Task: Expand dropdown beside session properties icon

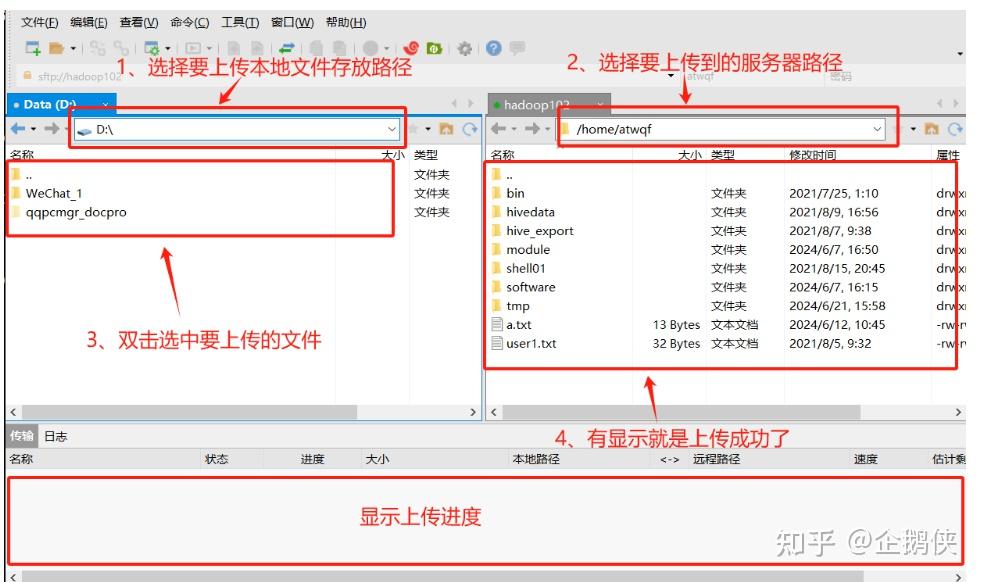Action: tap(168, 48)
